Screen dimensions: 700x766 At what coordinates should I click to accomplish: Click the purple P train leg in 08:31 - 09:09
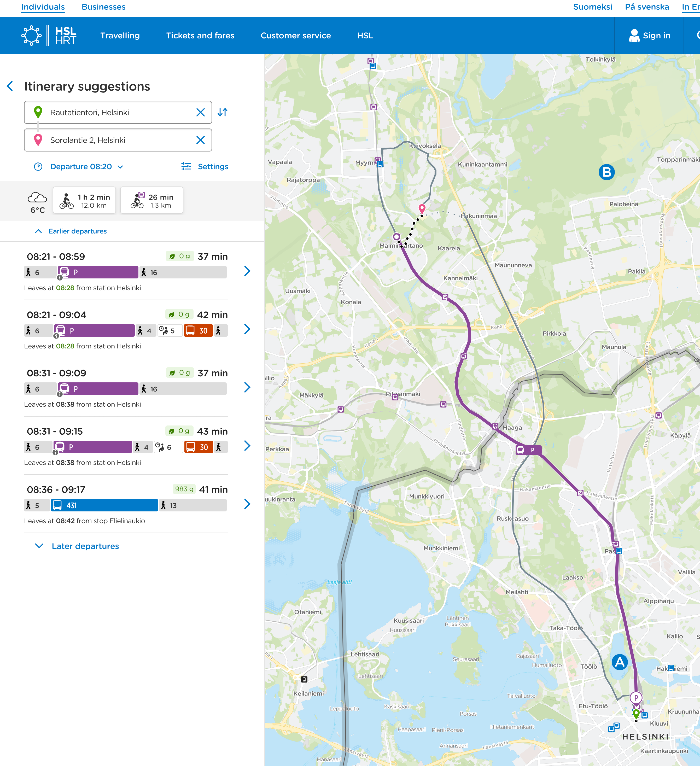[98, 389]
